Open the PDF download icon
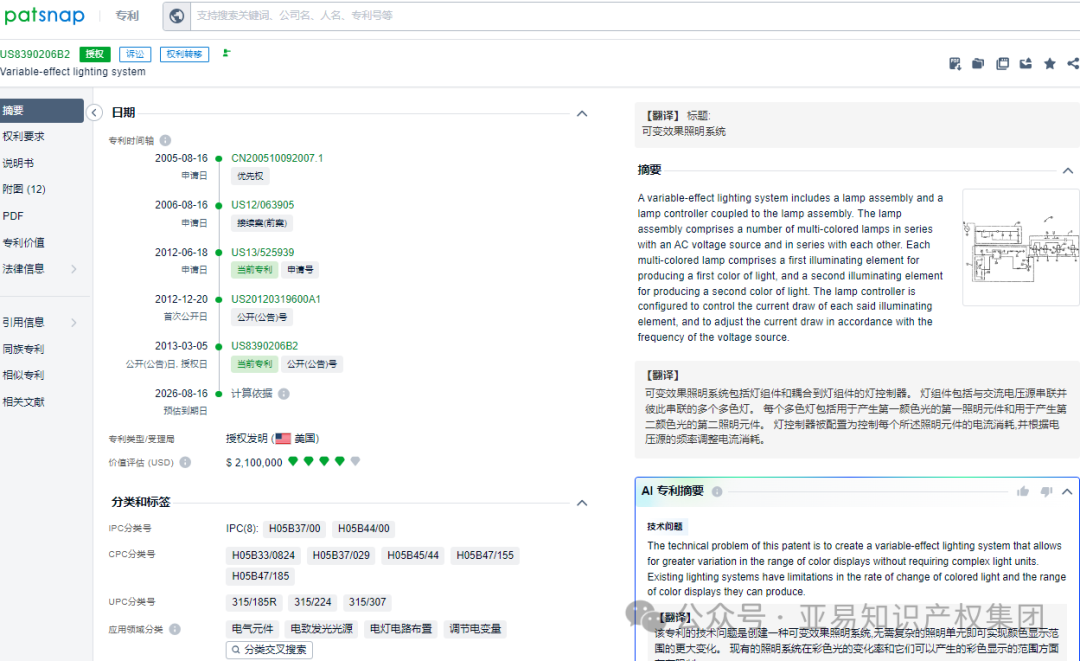1080x661 pixels. click(x=955, y=63)
